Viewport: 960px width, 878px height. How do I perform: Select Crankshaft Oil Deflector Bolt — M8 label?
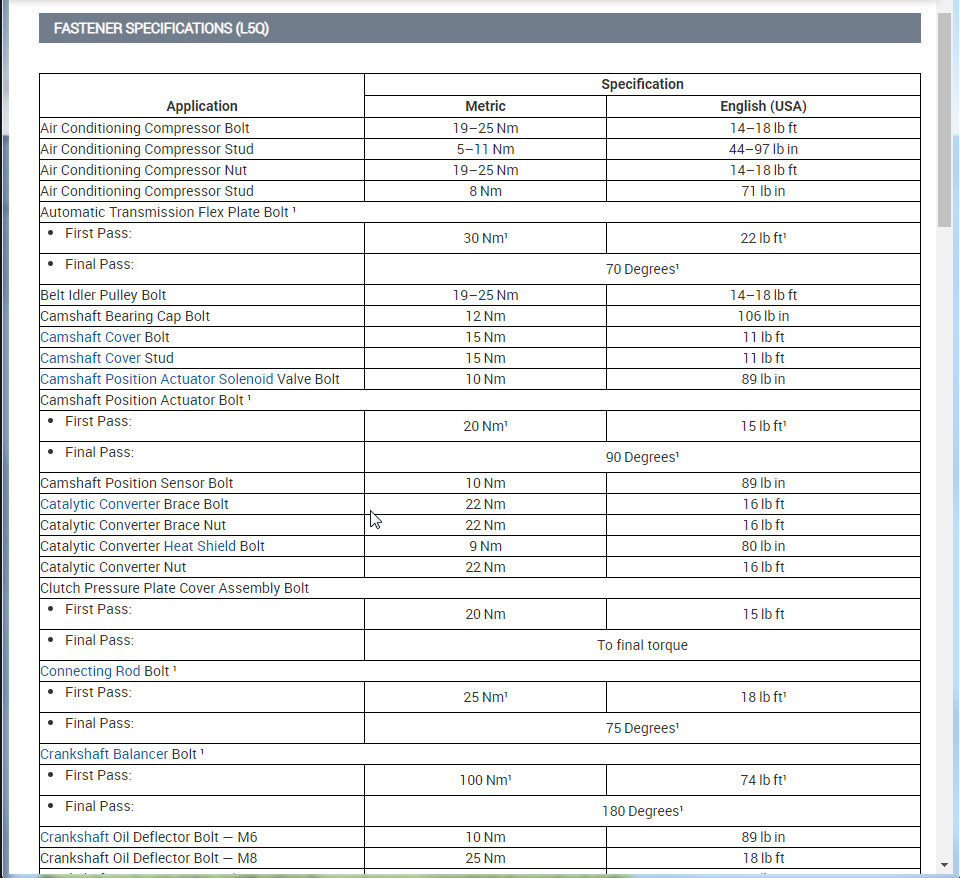[149, 858]
